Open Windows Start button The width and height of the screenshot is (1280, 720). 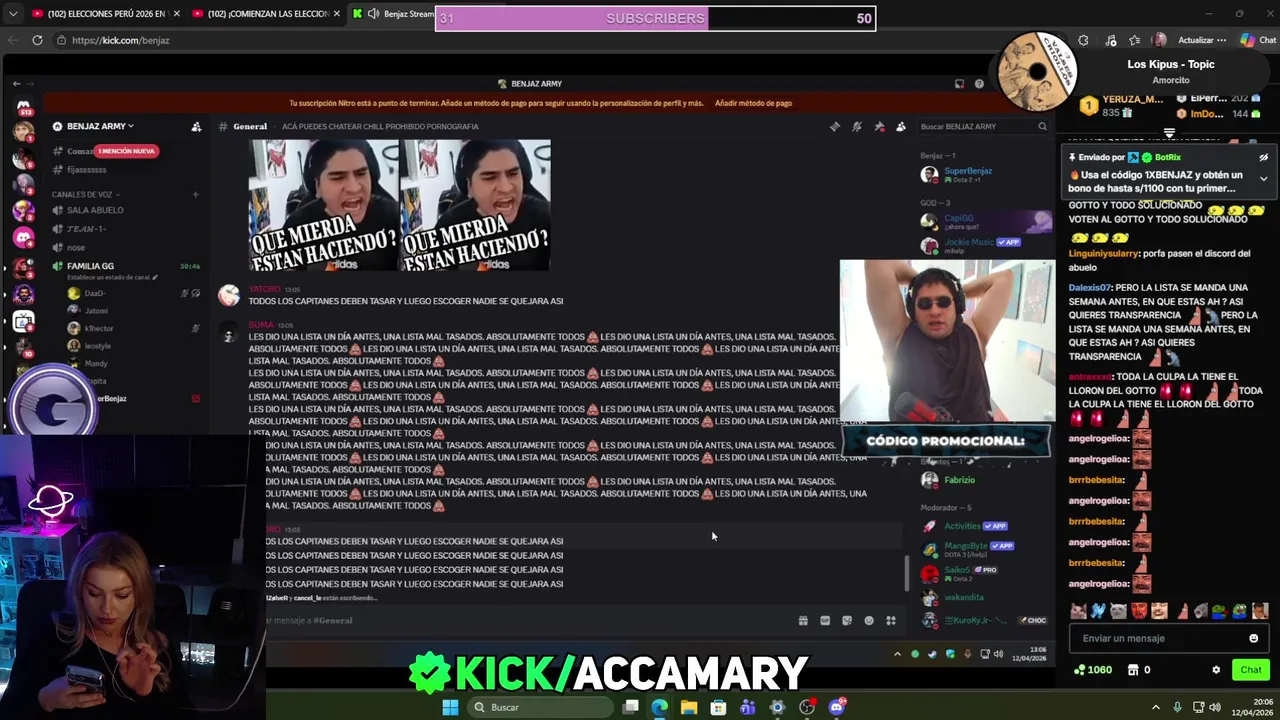pos(450,707)
